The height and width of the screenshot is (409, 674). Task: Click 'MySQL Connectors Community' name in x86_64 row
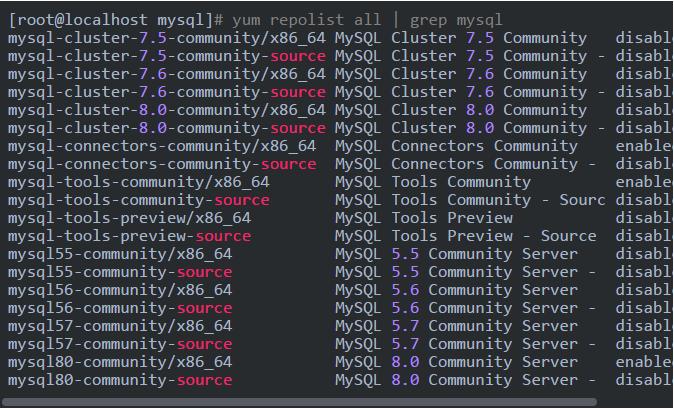click(456, 147)
